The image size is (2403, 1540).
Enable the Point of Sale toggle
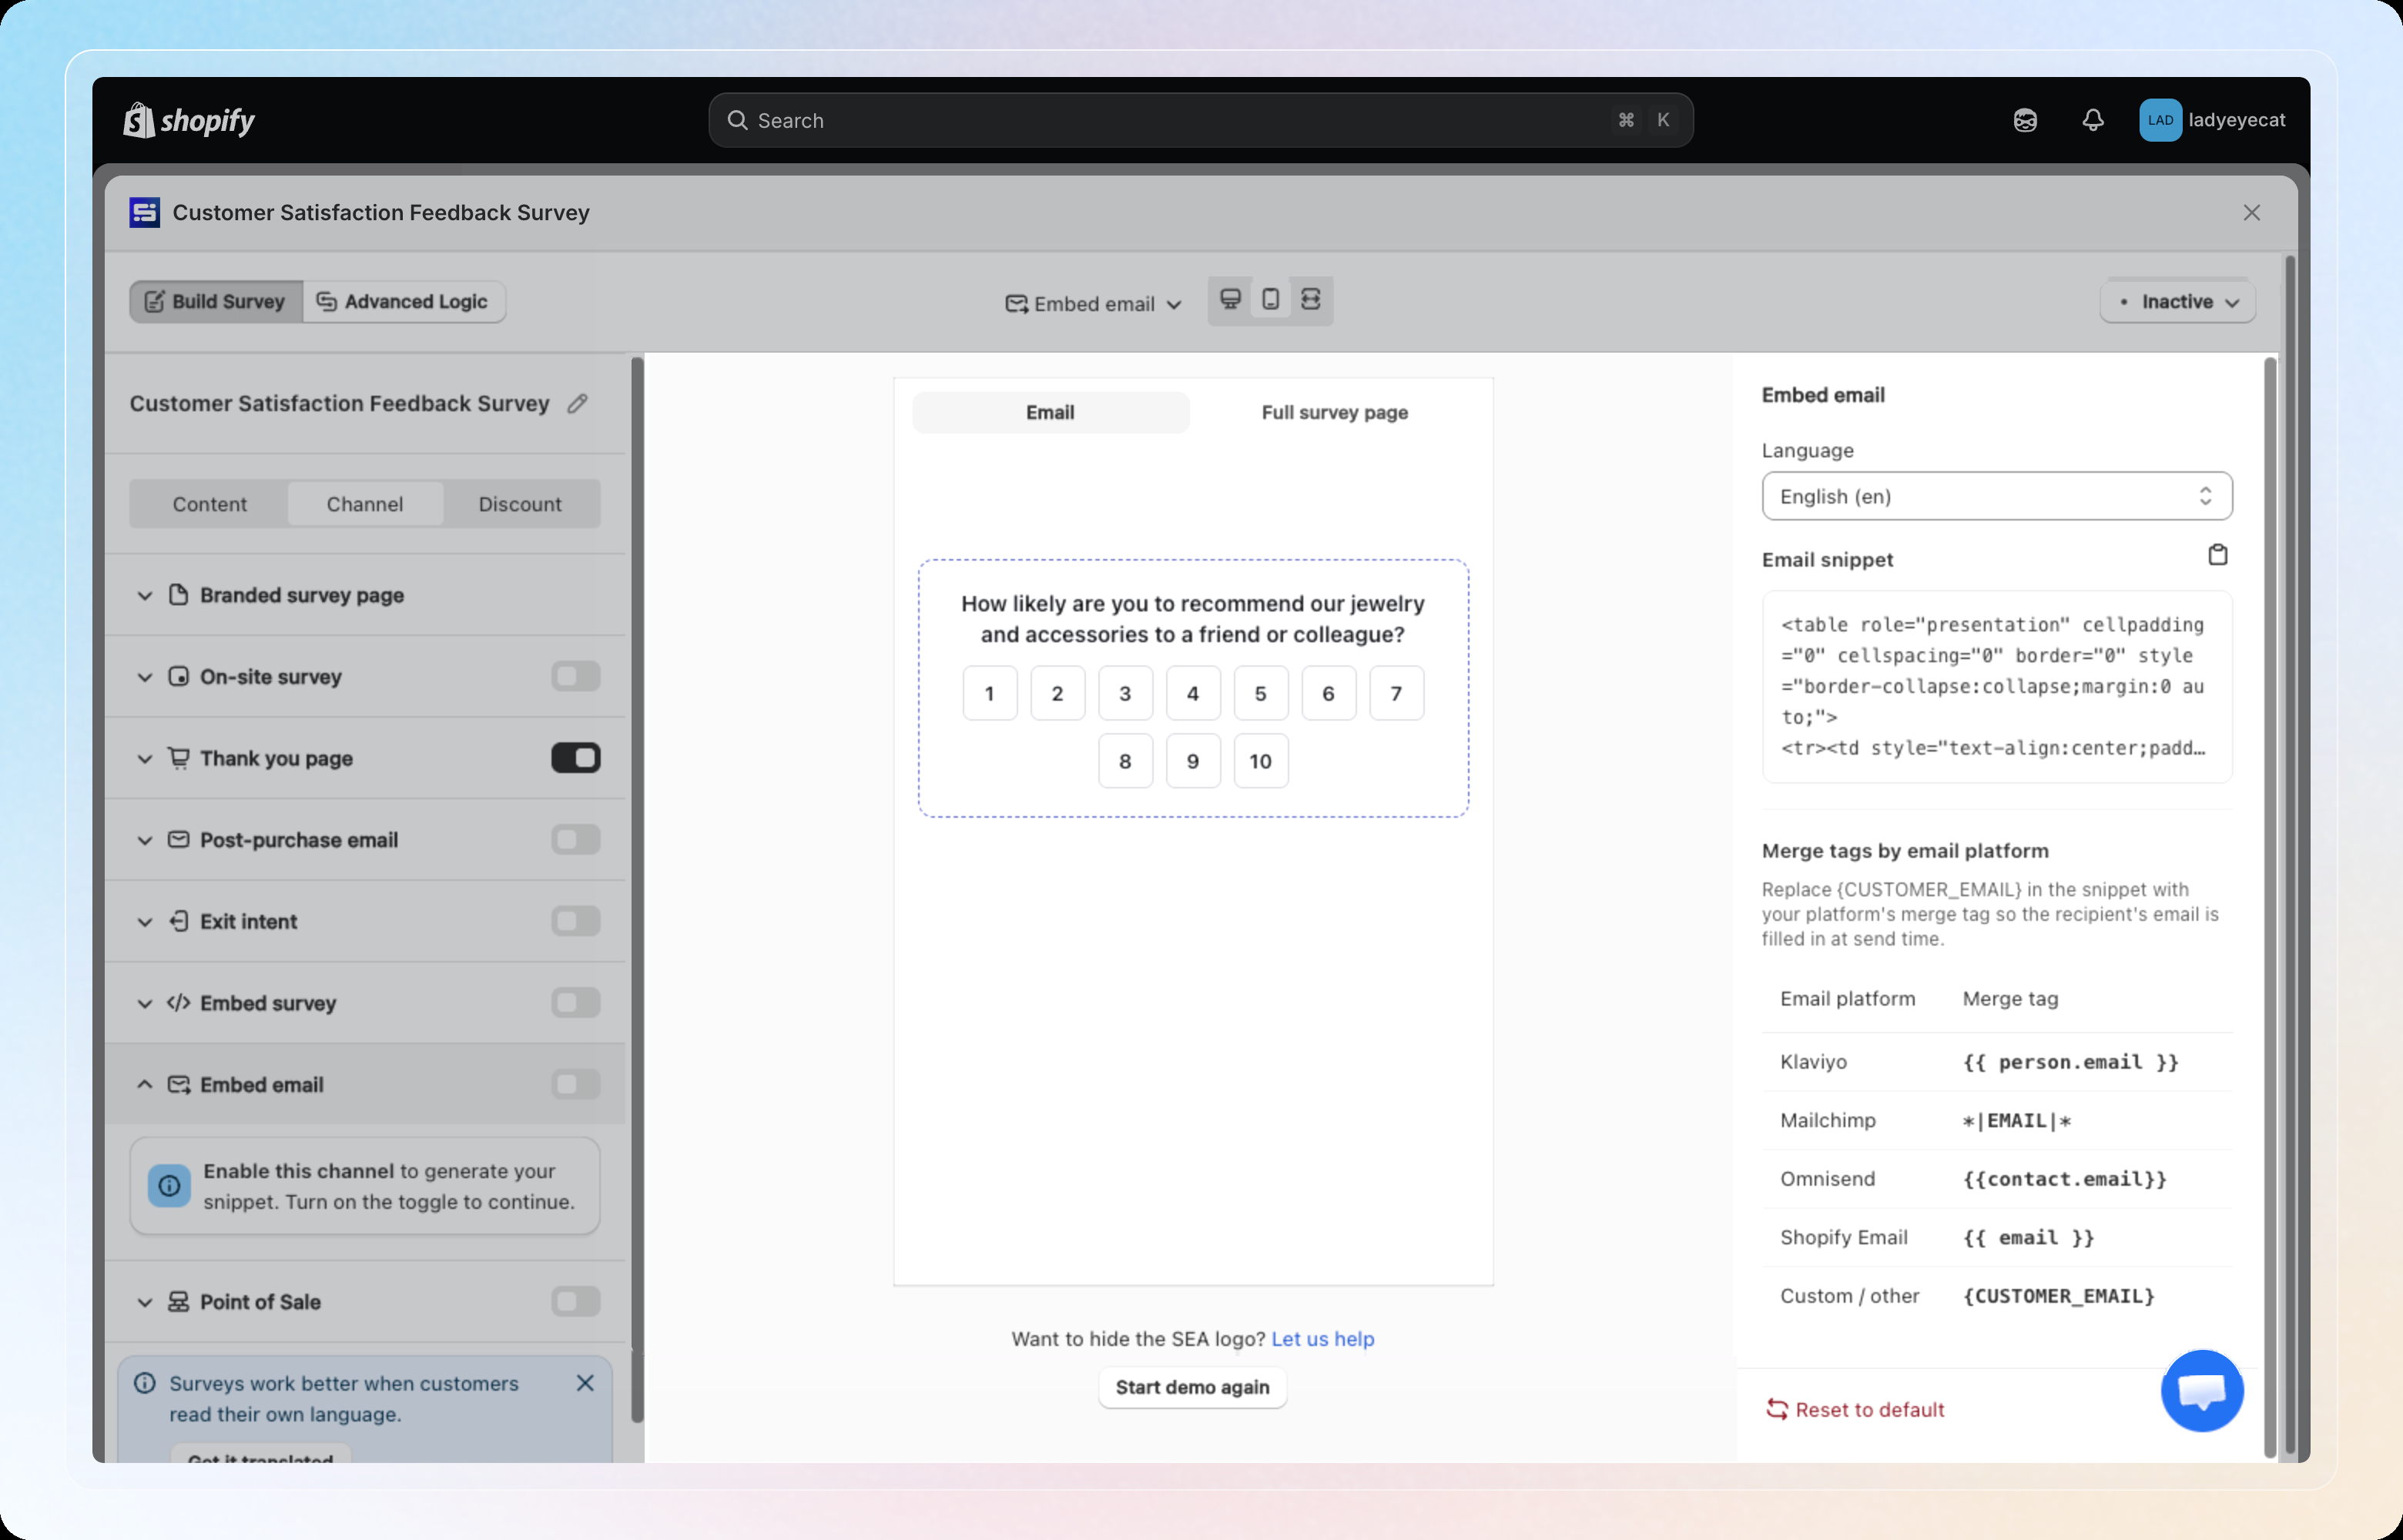[x=575, y=1302]
